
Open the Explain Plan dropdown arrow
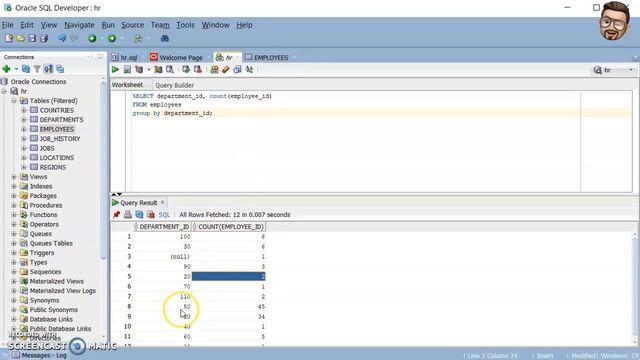149,69
